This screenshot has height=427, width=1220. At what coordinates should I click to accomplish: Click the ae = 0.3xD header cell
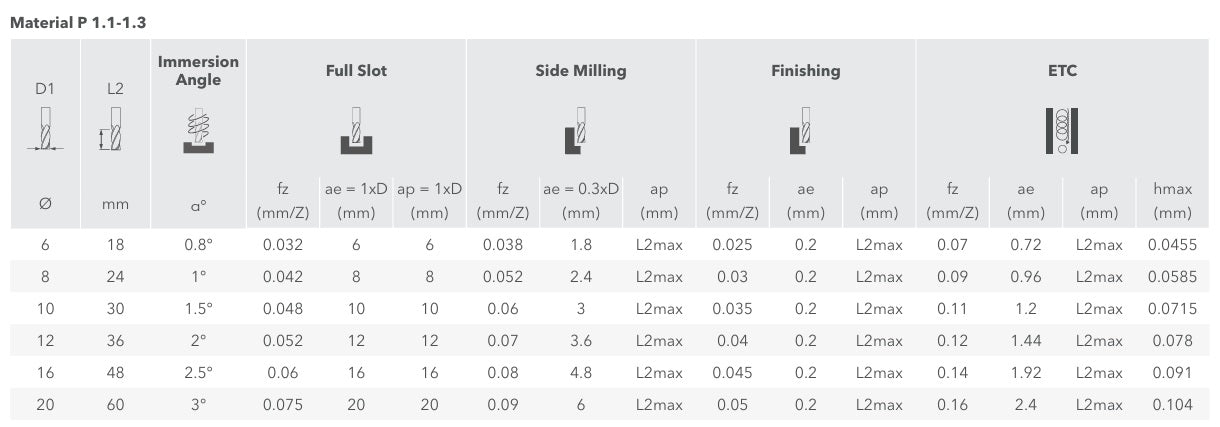click(581, 200)
